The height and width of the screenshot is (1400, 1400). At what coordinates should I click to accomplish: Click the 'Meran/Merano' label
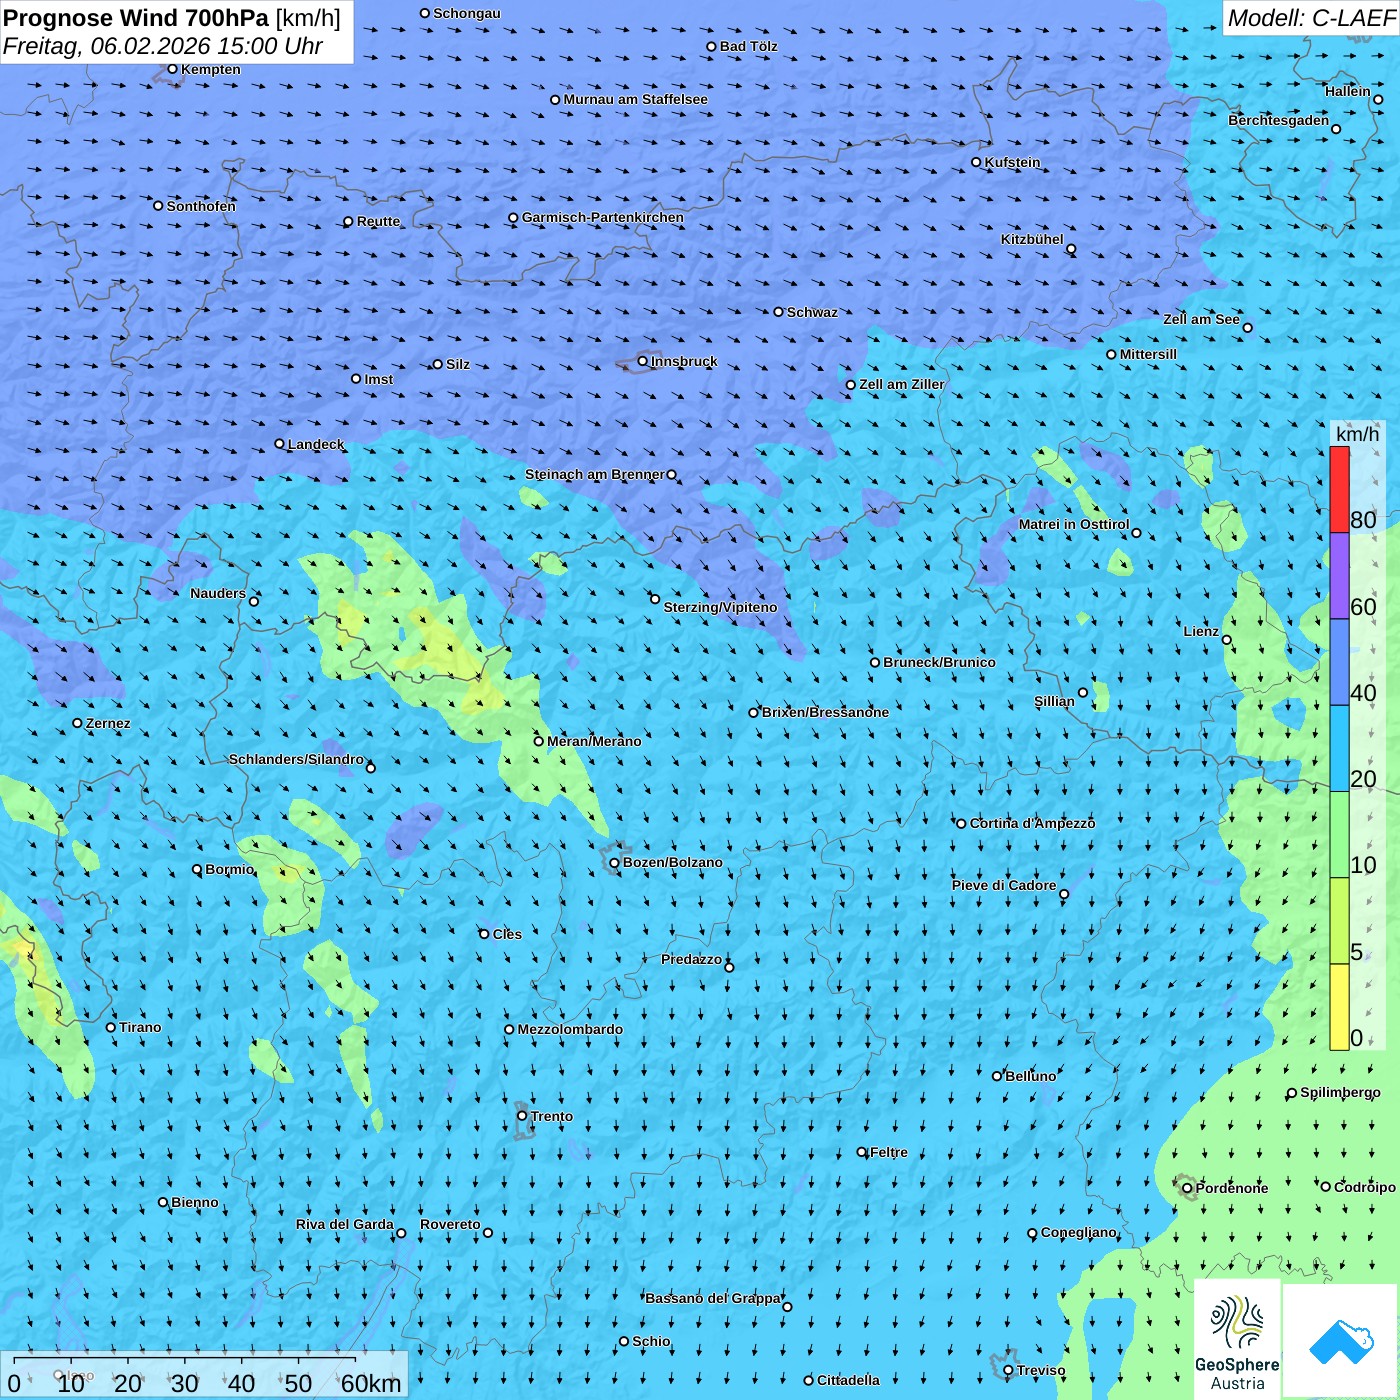(594, 741)
